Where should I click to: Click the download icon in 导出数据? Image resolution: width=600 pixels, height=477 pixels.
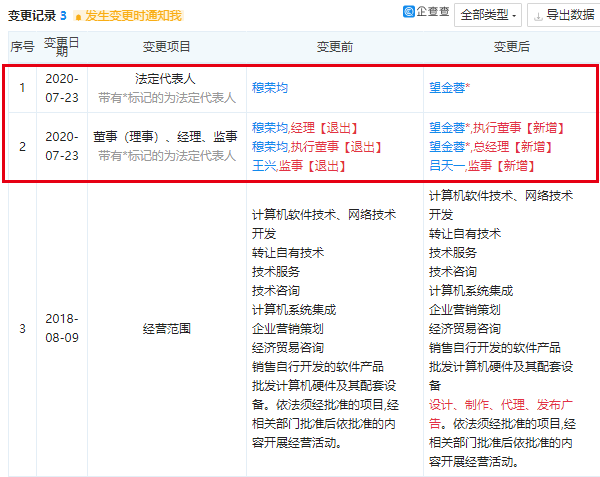click(x=538, y=16)
